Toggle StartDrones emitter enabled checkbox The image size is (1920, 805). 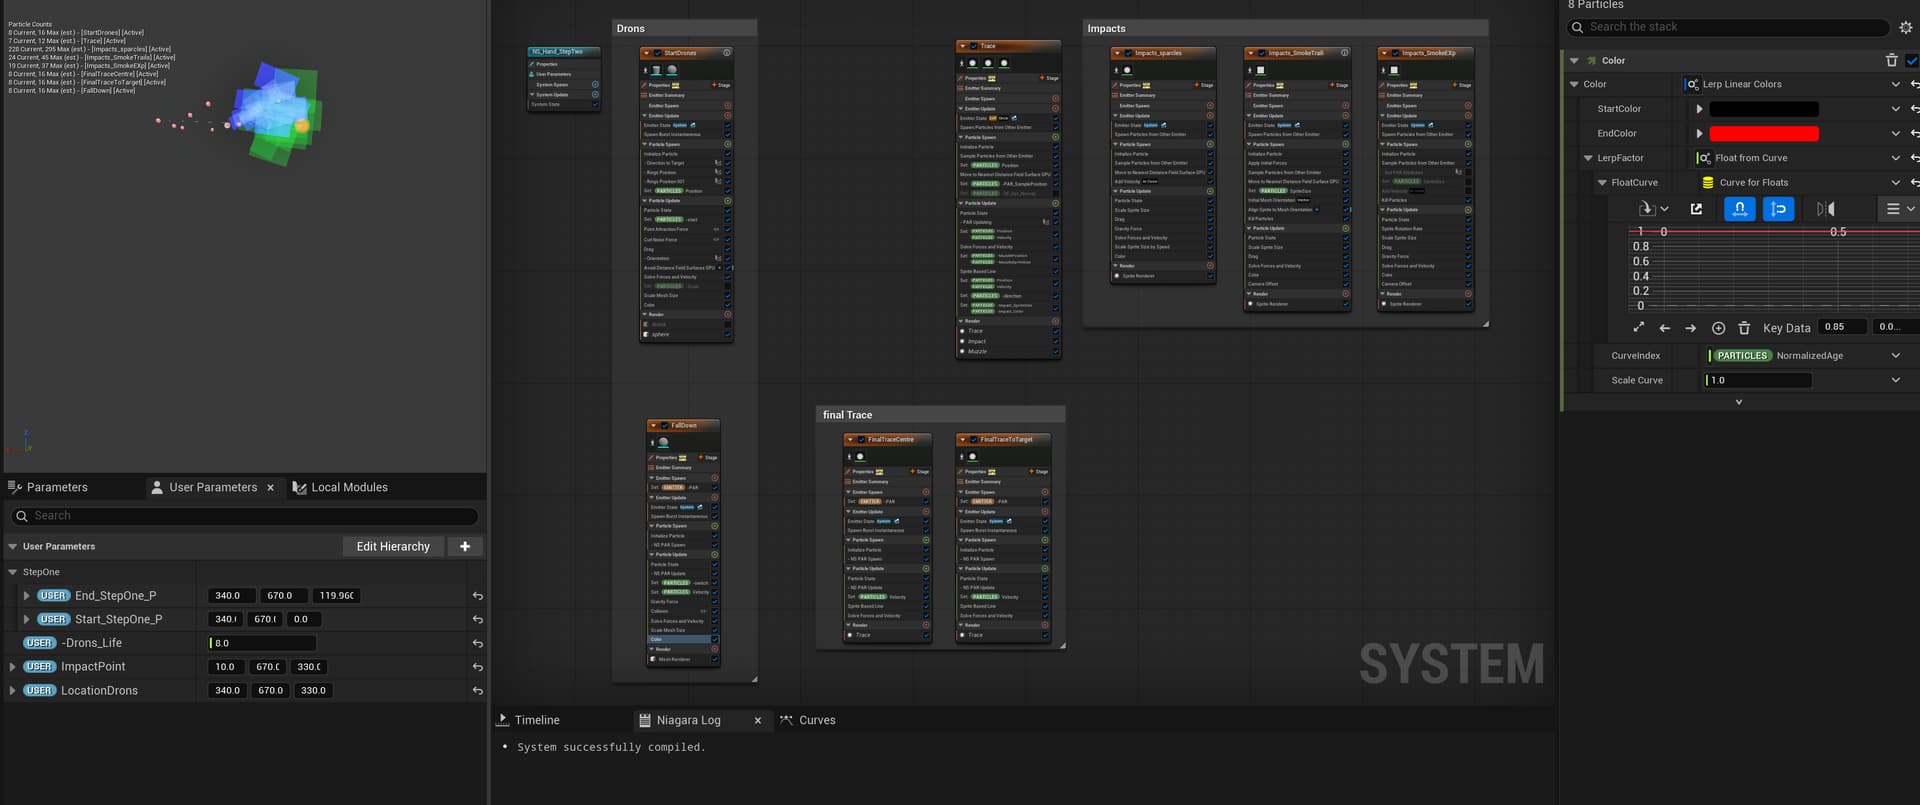pyautogui.click(x=658, y=53)
